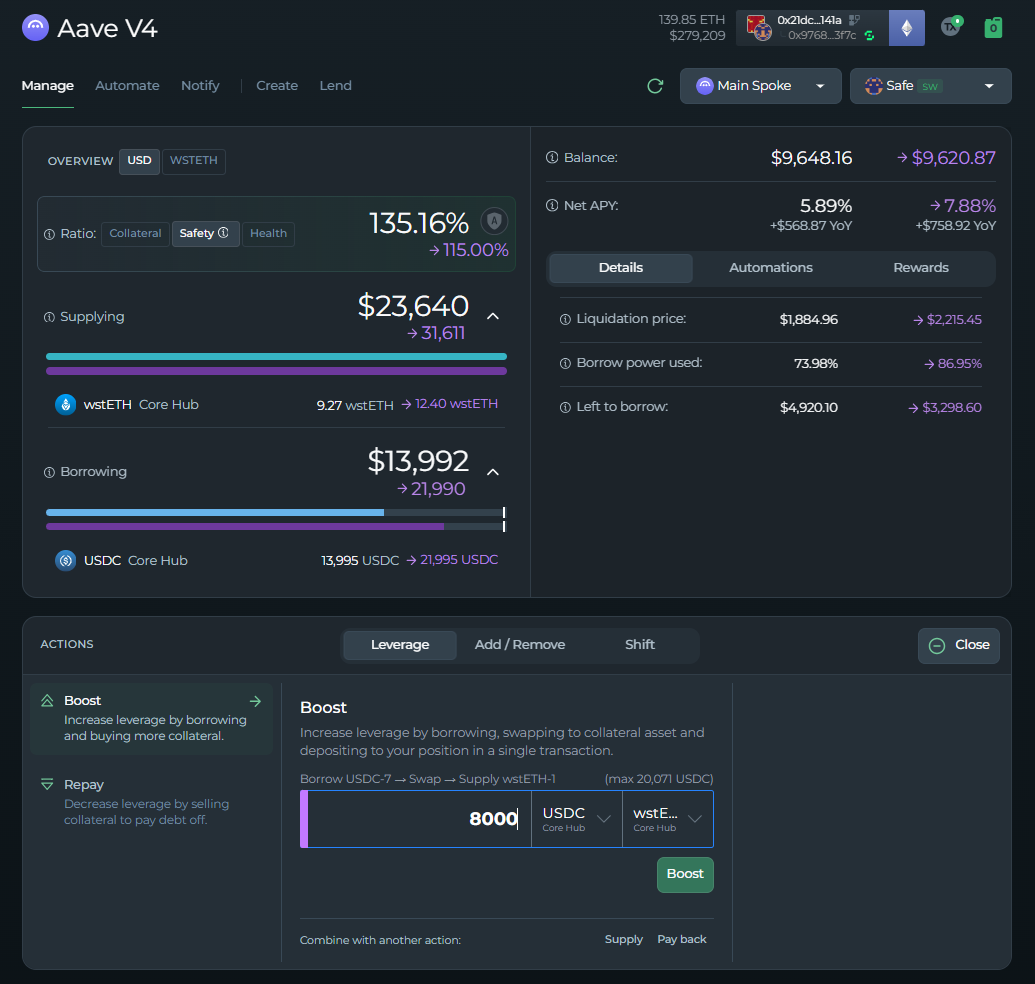
Task: Switch overview to WSTETH denomination
Action: (x=194, y=161)
